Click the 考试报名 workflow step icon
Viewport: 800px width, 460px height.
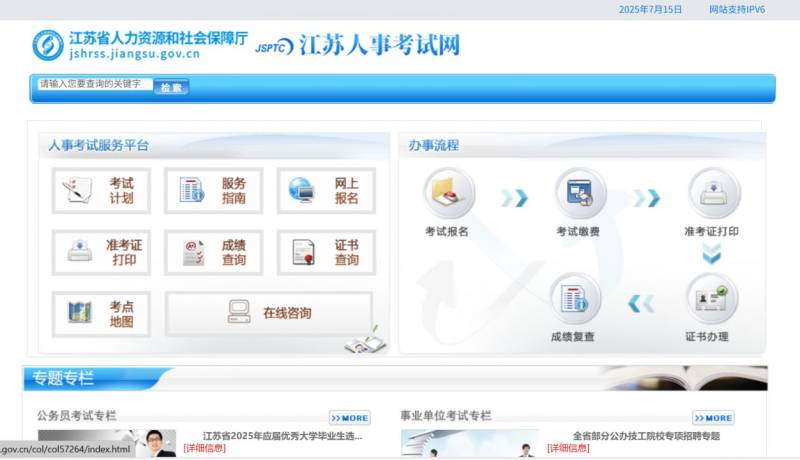tap(447, 193)
